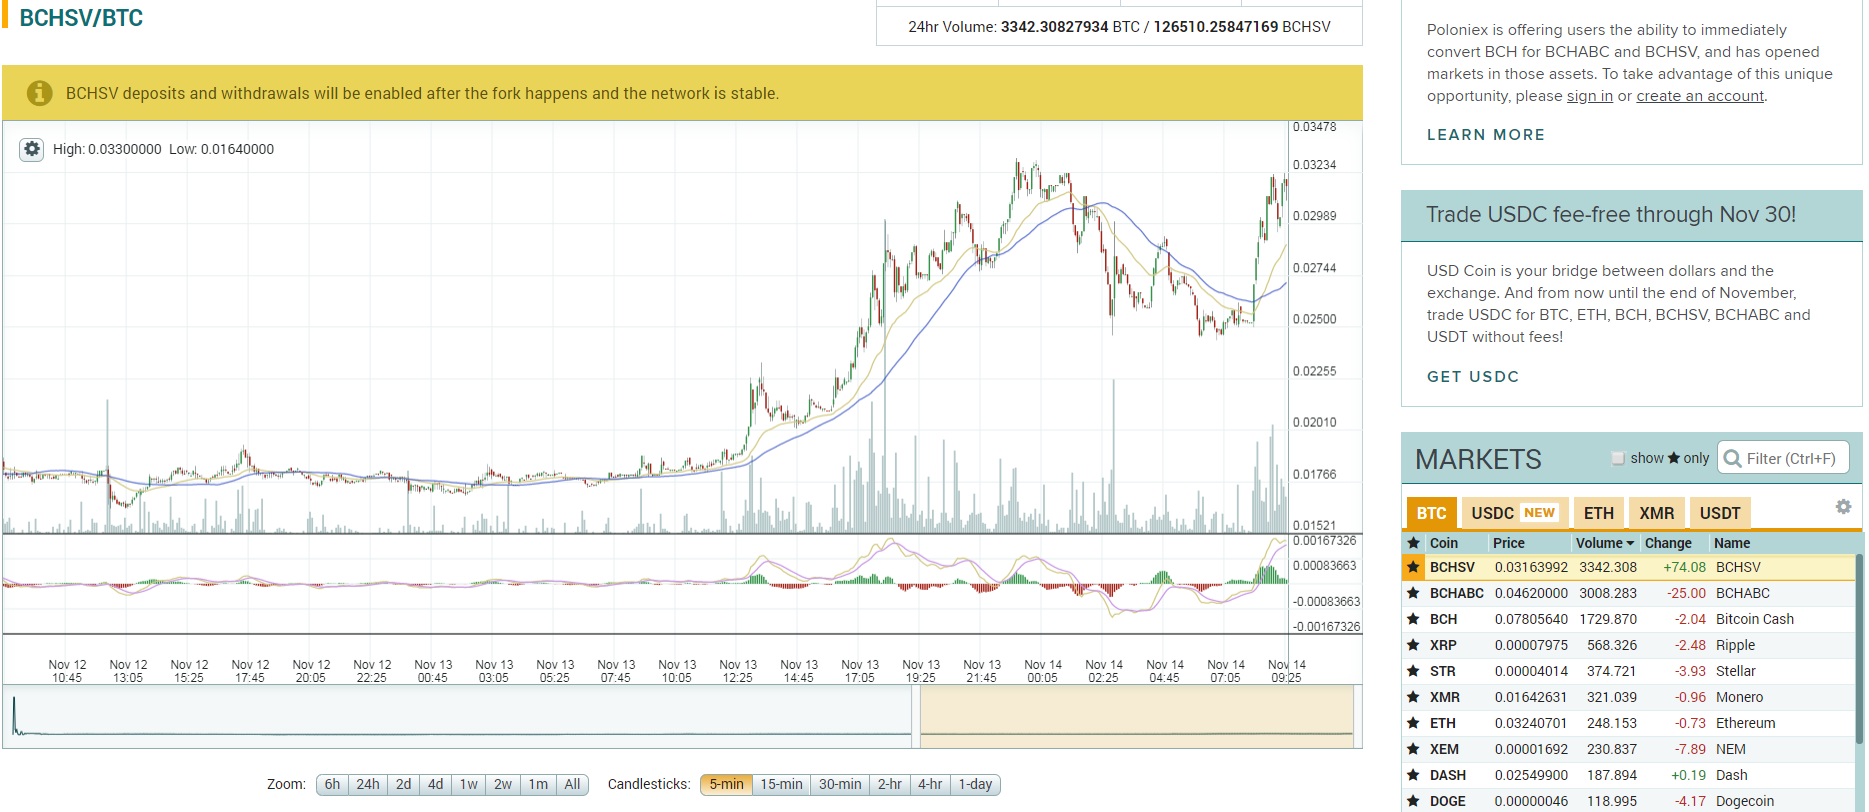The width and height of the screenshot is (1869, 812).
Task: Sort markets by the star column header
Action: pyautogui.click(x=1413, y=543)
